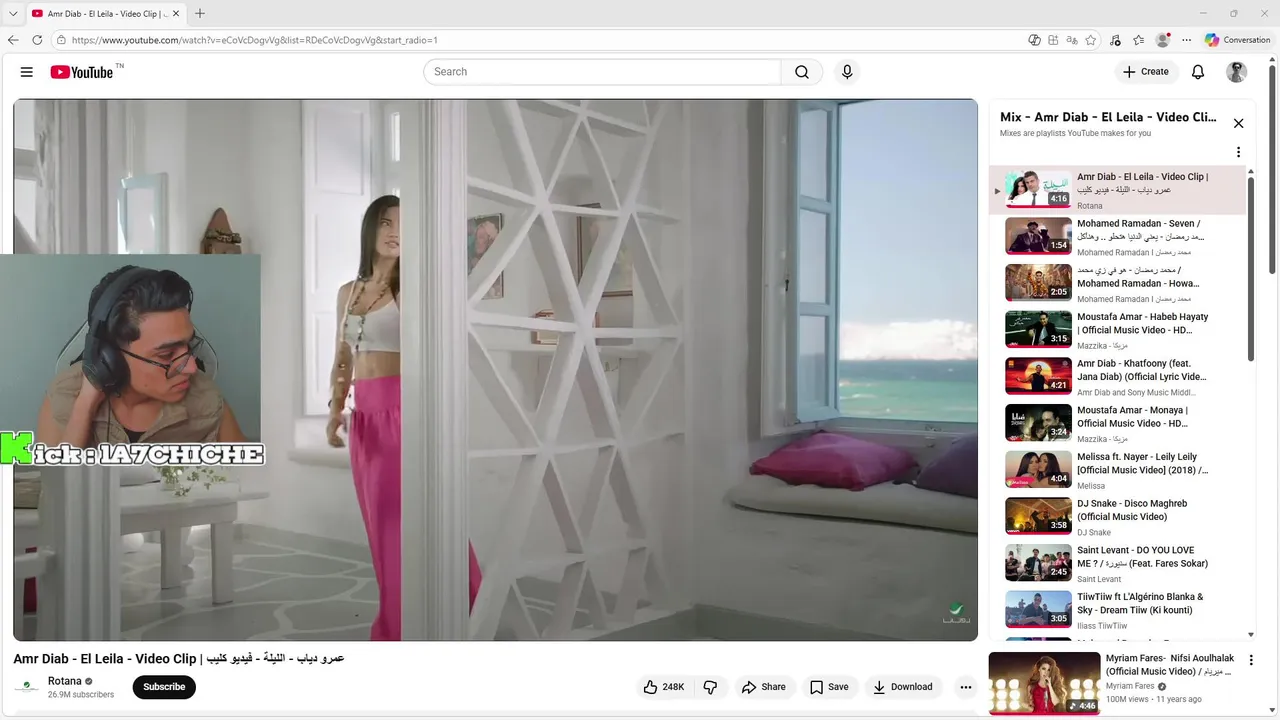
Task: Go back in the browser
Action: 13,40
